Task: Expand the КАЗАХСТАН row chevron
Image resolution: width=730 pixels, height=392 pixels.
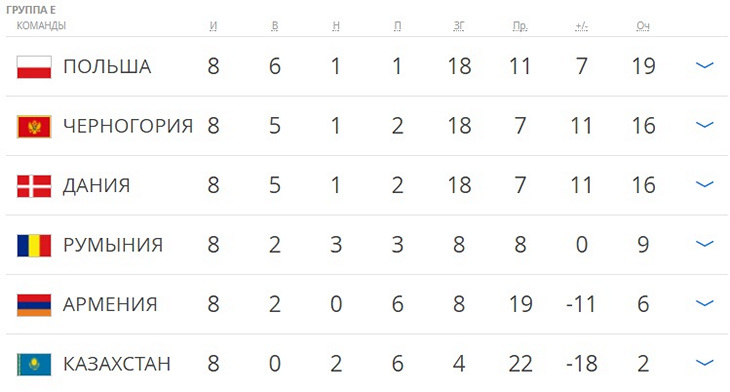Action: pos(704,363)
